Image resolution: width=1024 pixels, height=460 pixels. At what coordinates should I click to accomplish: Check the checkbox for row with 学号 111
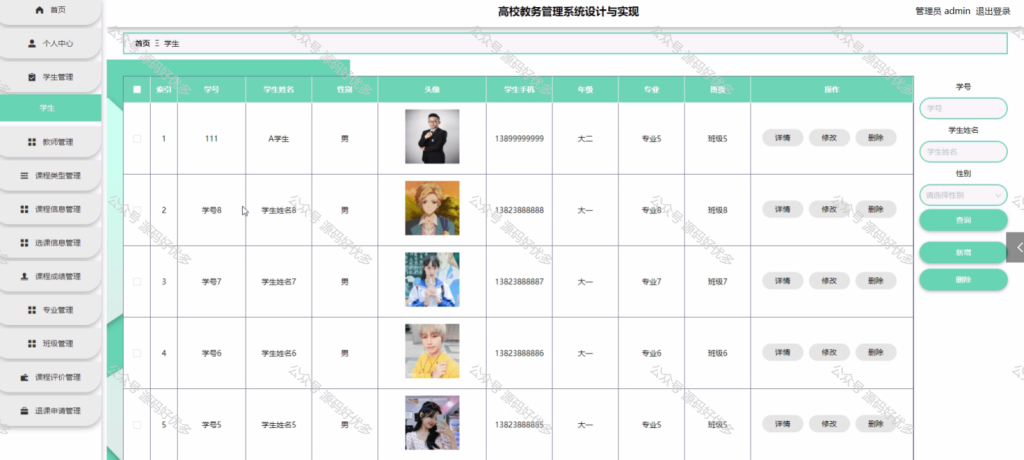(137, 139)
